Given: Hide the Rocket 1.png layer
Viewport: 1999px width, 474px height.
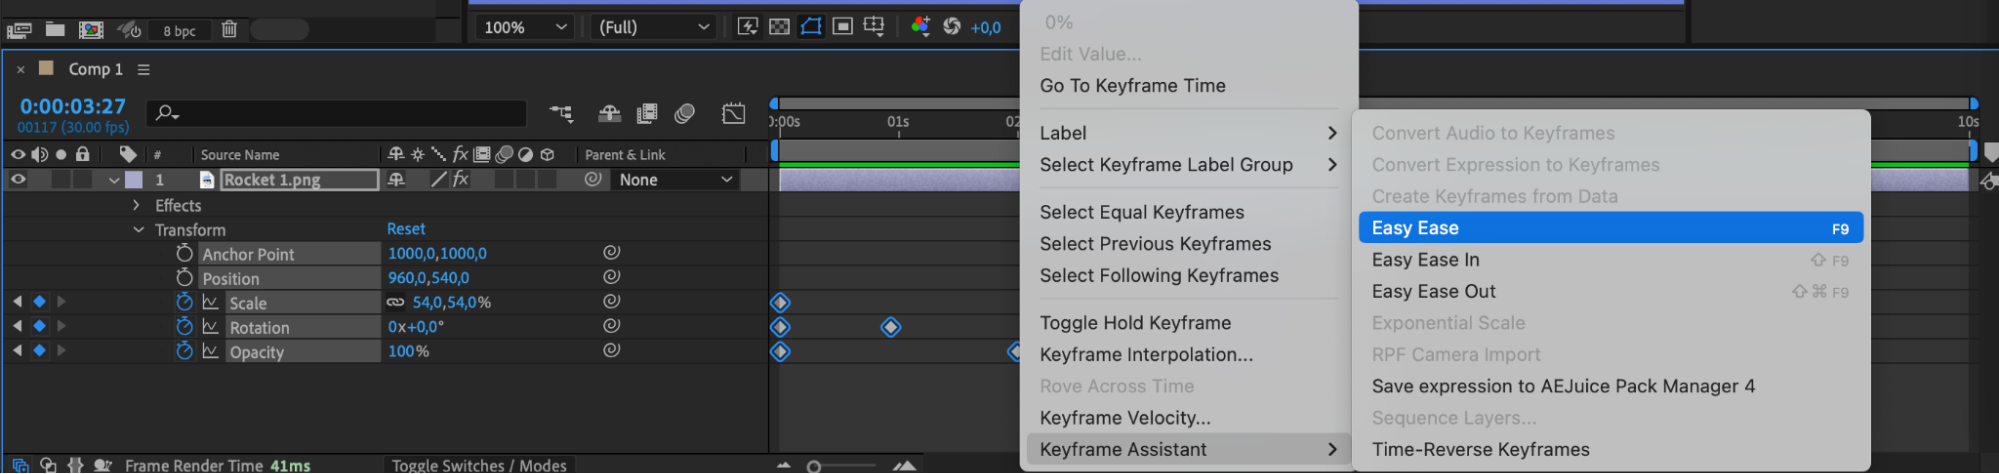Looking at the screenshot, I should tap(18, 180).
